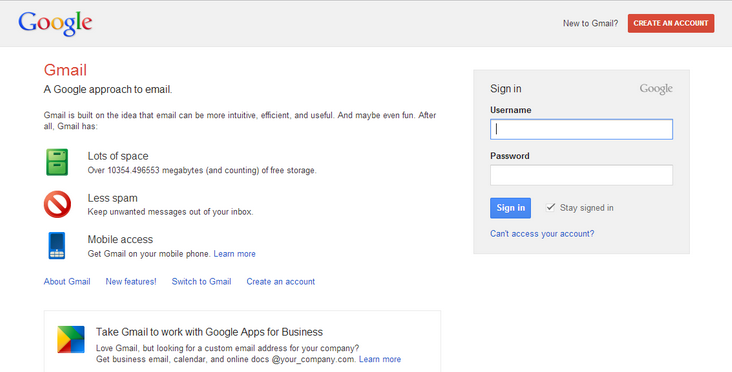The height and width of the screenshot is (372, 732).
Task: Open the New features! link
Action: [131, 281]
